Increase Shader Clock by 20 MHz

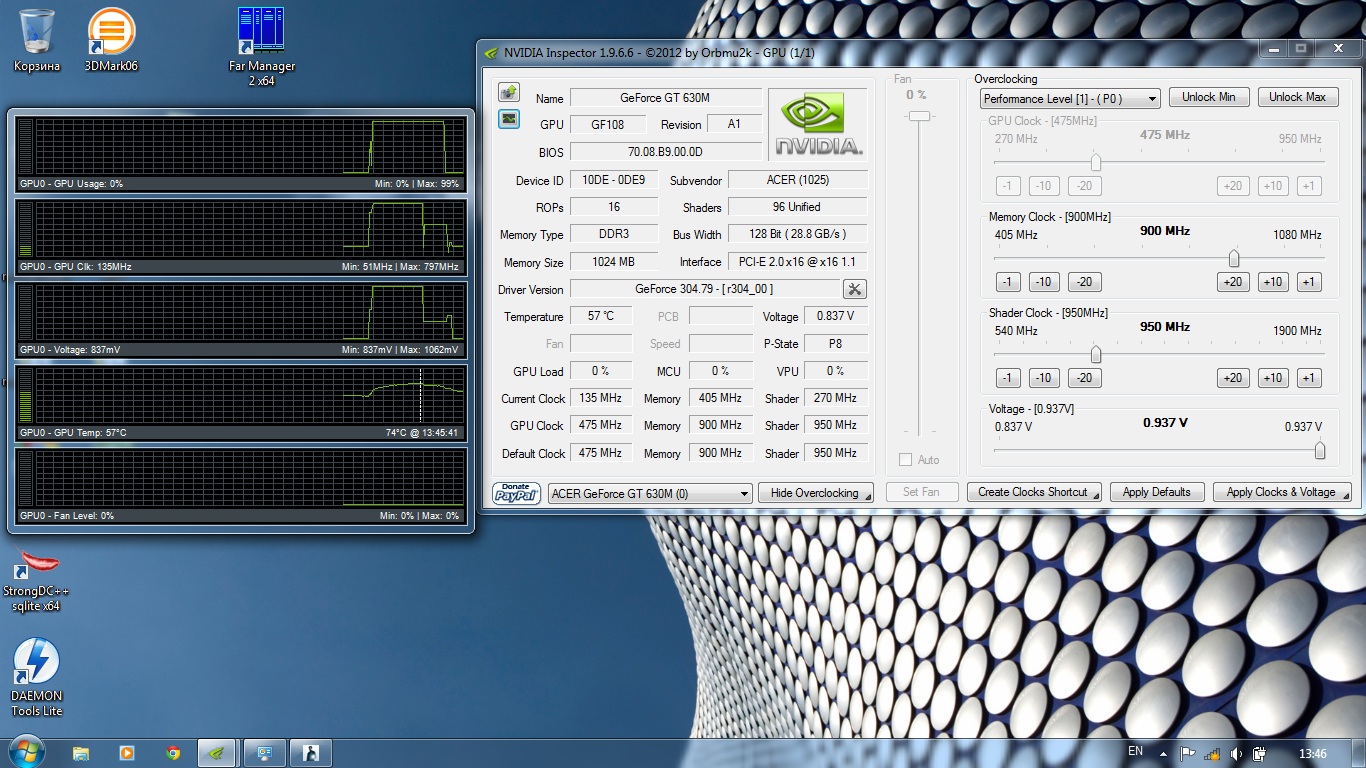(x=1233, y=378)
